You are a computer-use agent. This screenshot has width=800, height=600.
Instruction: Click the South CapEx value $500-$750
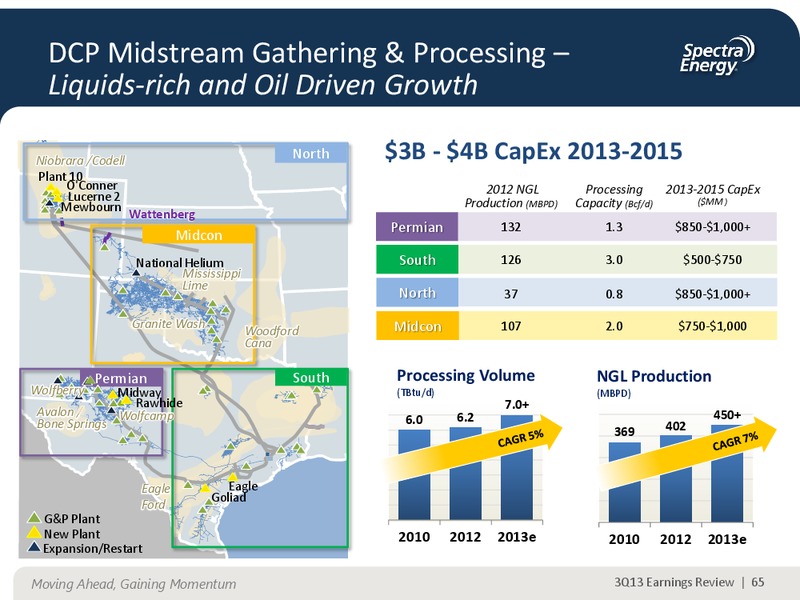tap(712, 260)
